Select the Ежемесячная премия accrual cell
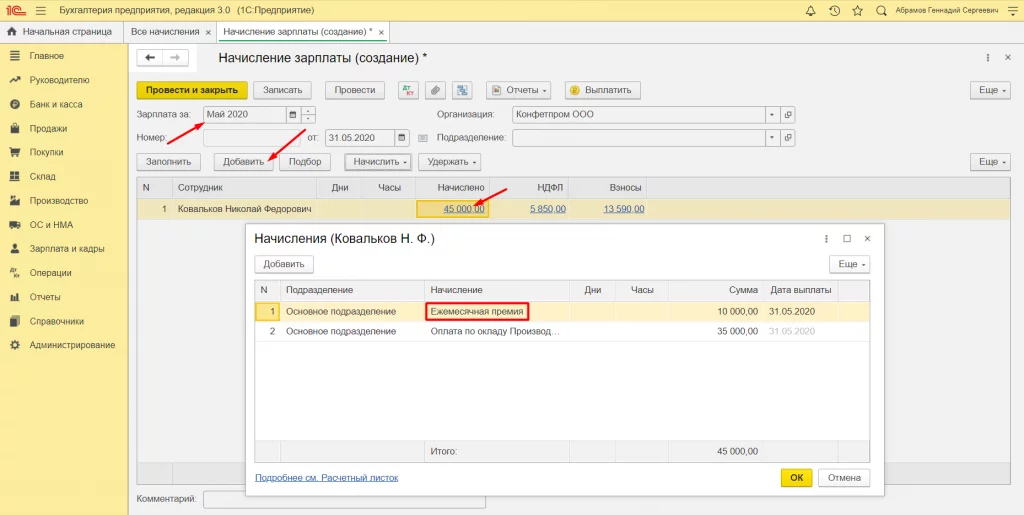The width and height of the screenshot is (1024, 515). [477, 312]
